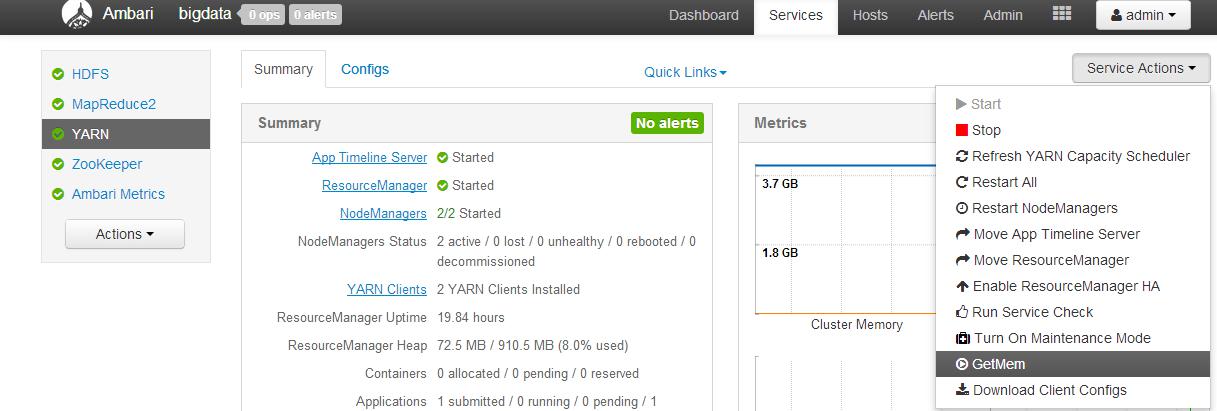The image size is (1217, 411).
Task: Open the Service Actions dropdown
Action: (x=1141, y=68)
